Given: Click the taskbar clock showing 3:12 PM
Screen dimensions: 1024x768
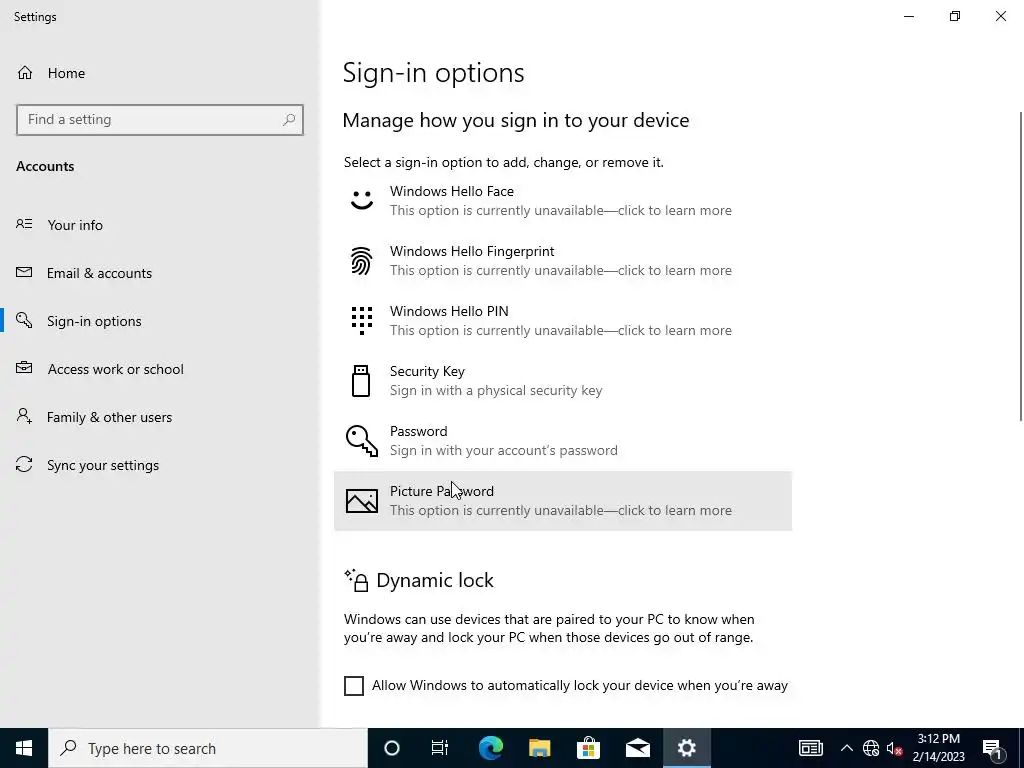Looking at the screenshot, I should 938,748.
